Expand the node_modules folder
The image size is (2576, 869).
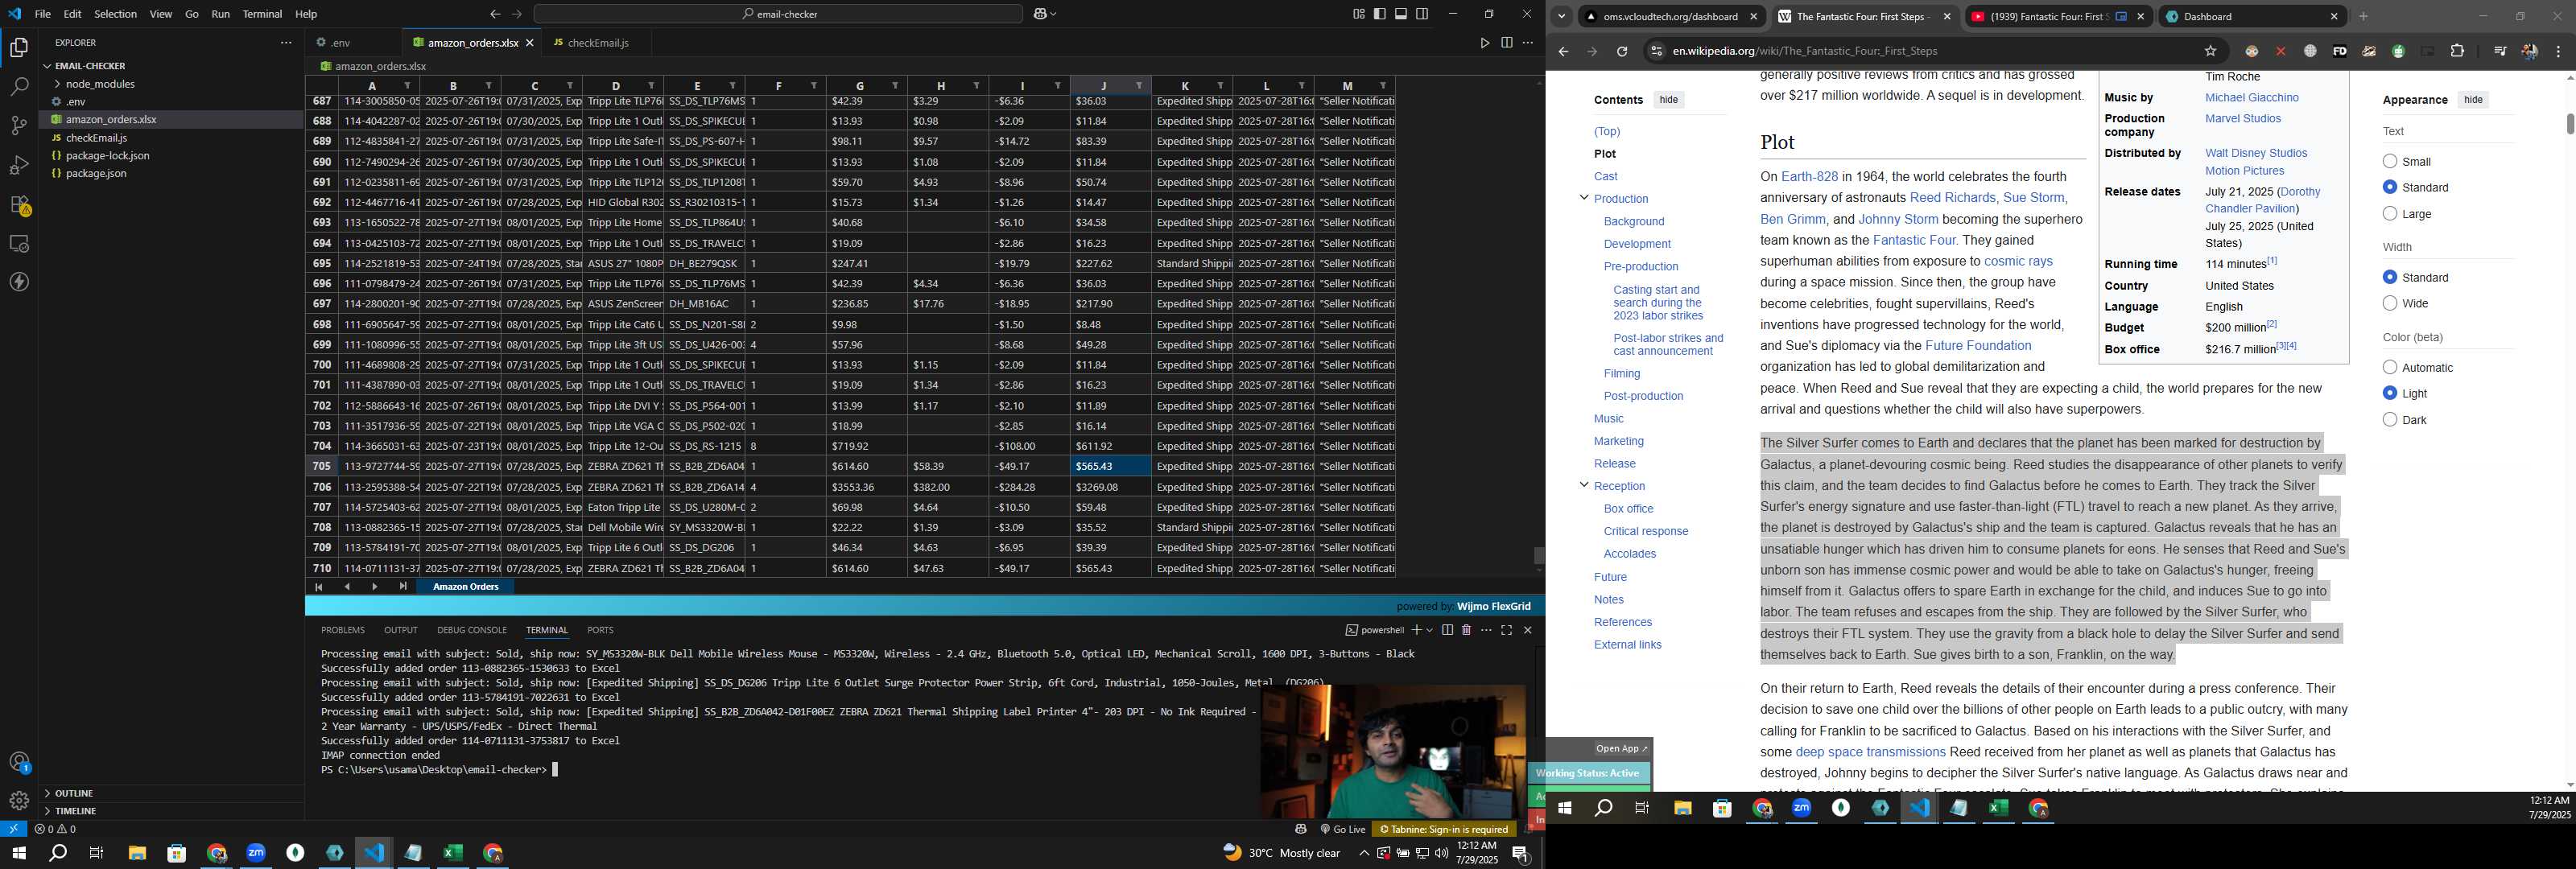coord(58,84)
